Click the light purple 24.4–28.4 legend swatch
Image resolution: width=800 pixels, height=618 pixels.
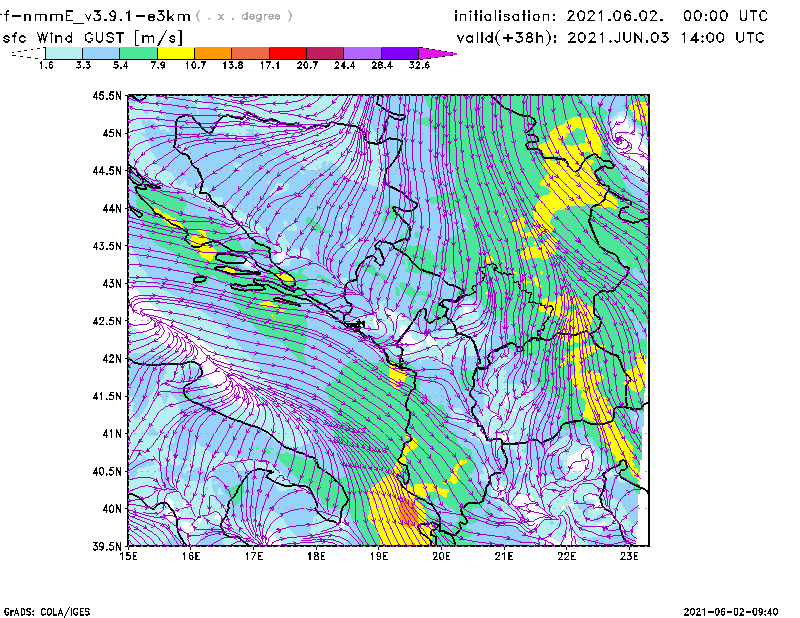[x=363, y=53]
